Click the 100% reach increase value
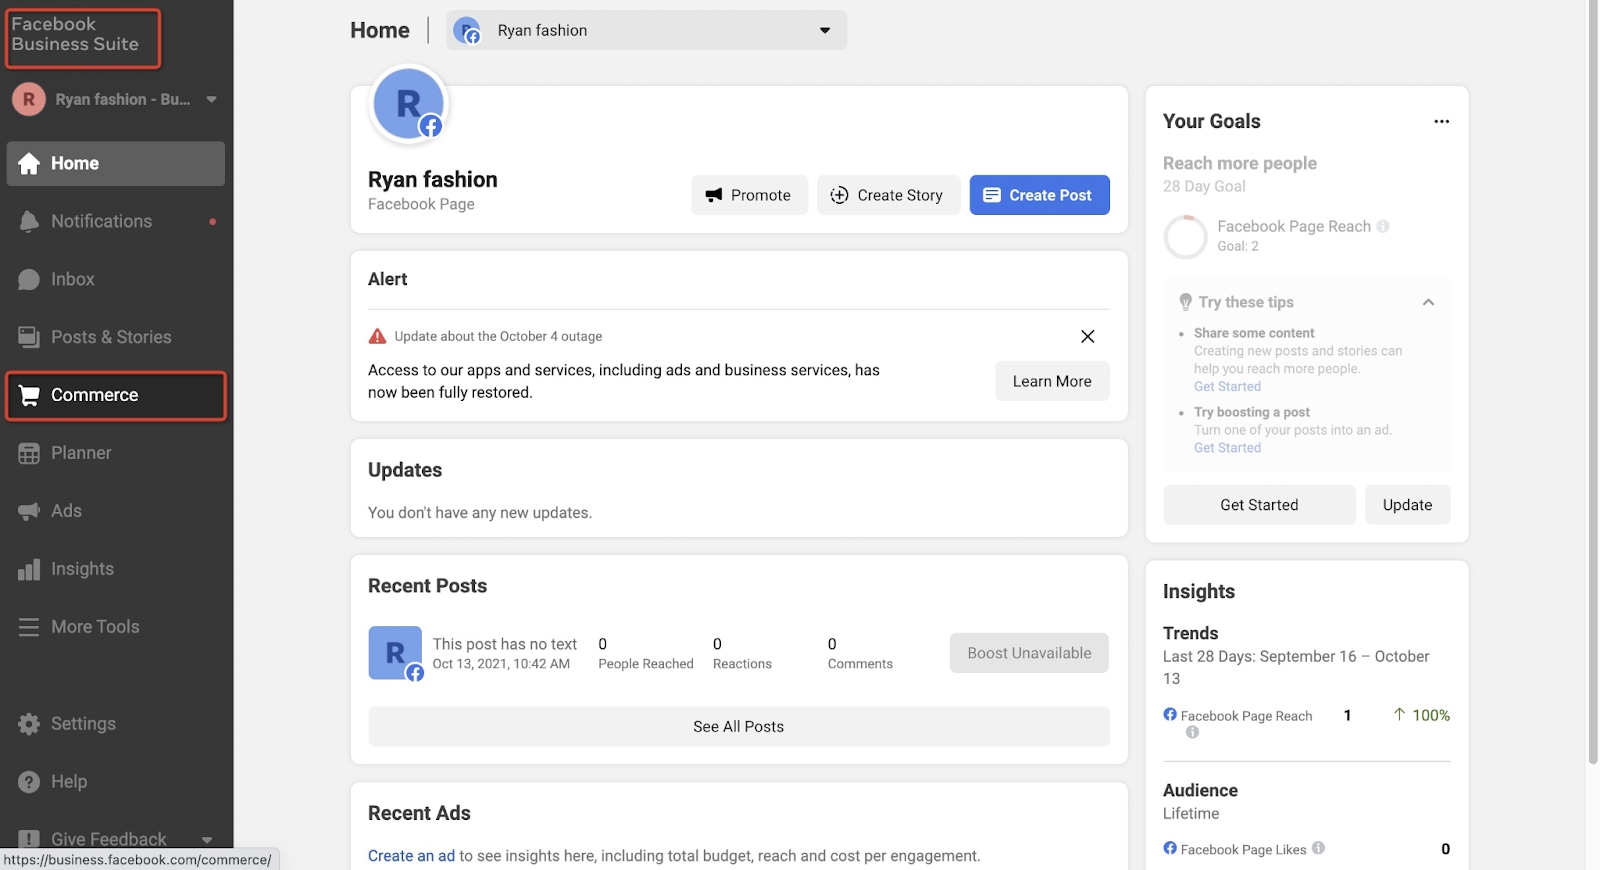The height and width of the screenshot is (870, 1600). [1430, 715]
